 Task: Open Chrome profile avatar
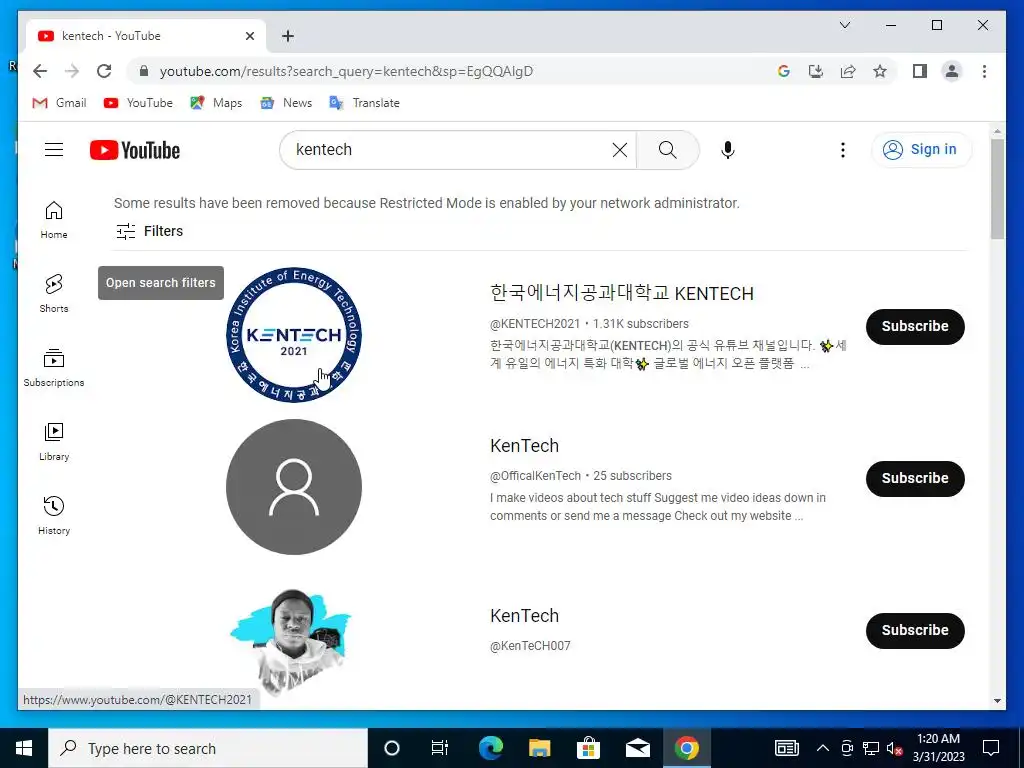(x=952, y=71)
